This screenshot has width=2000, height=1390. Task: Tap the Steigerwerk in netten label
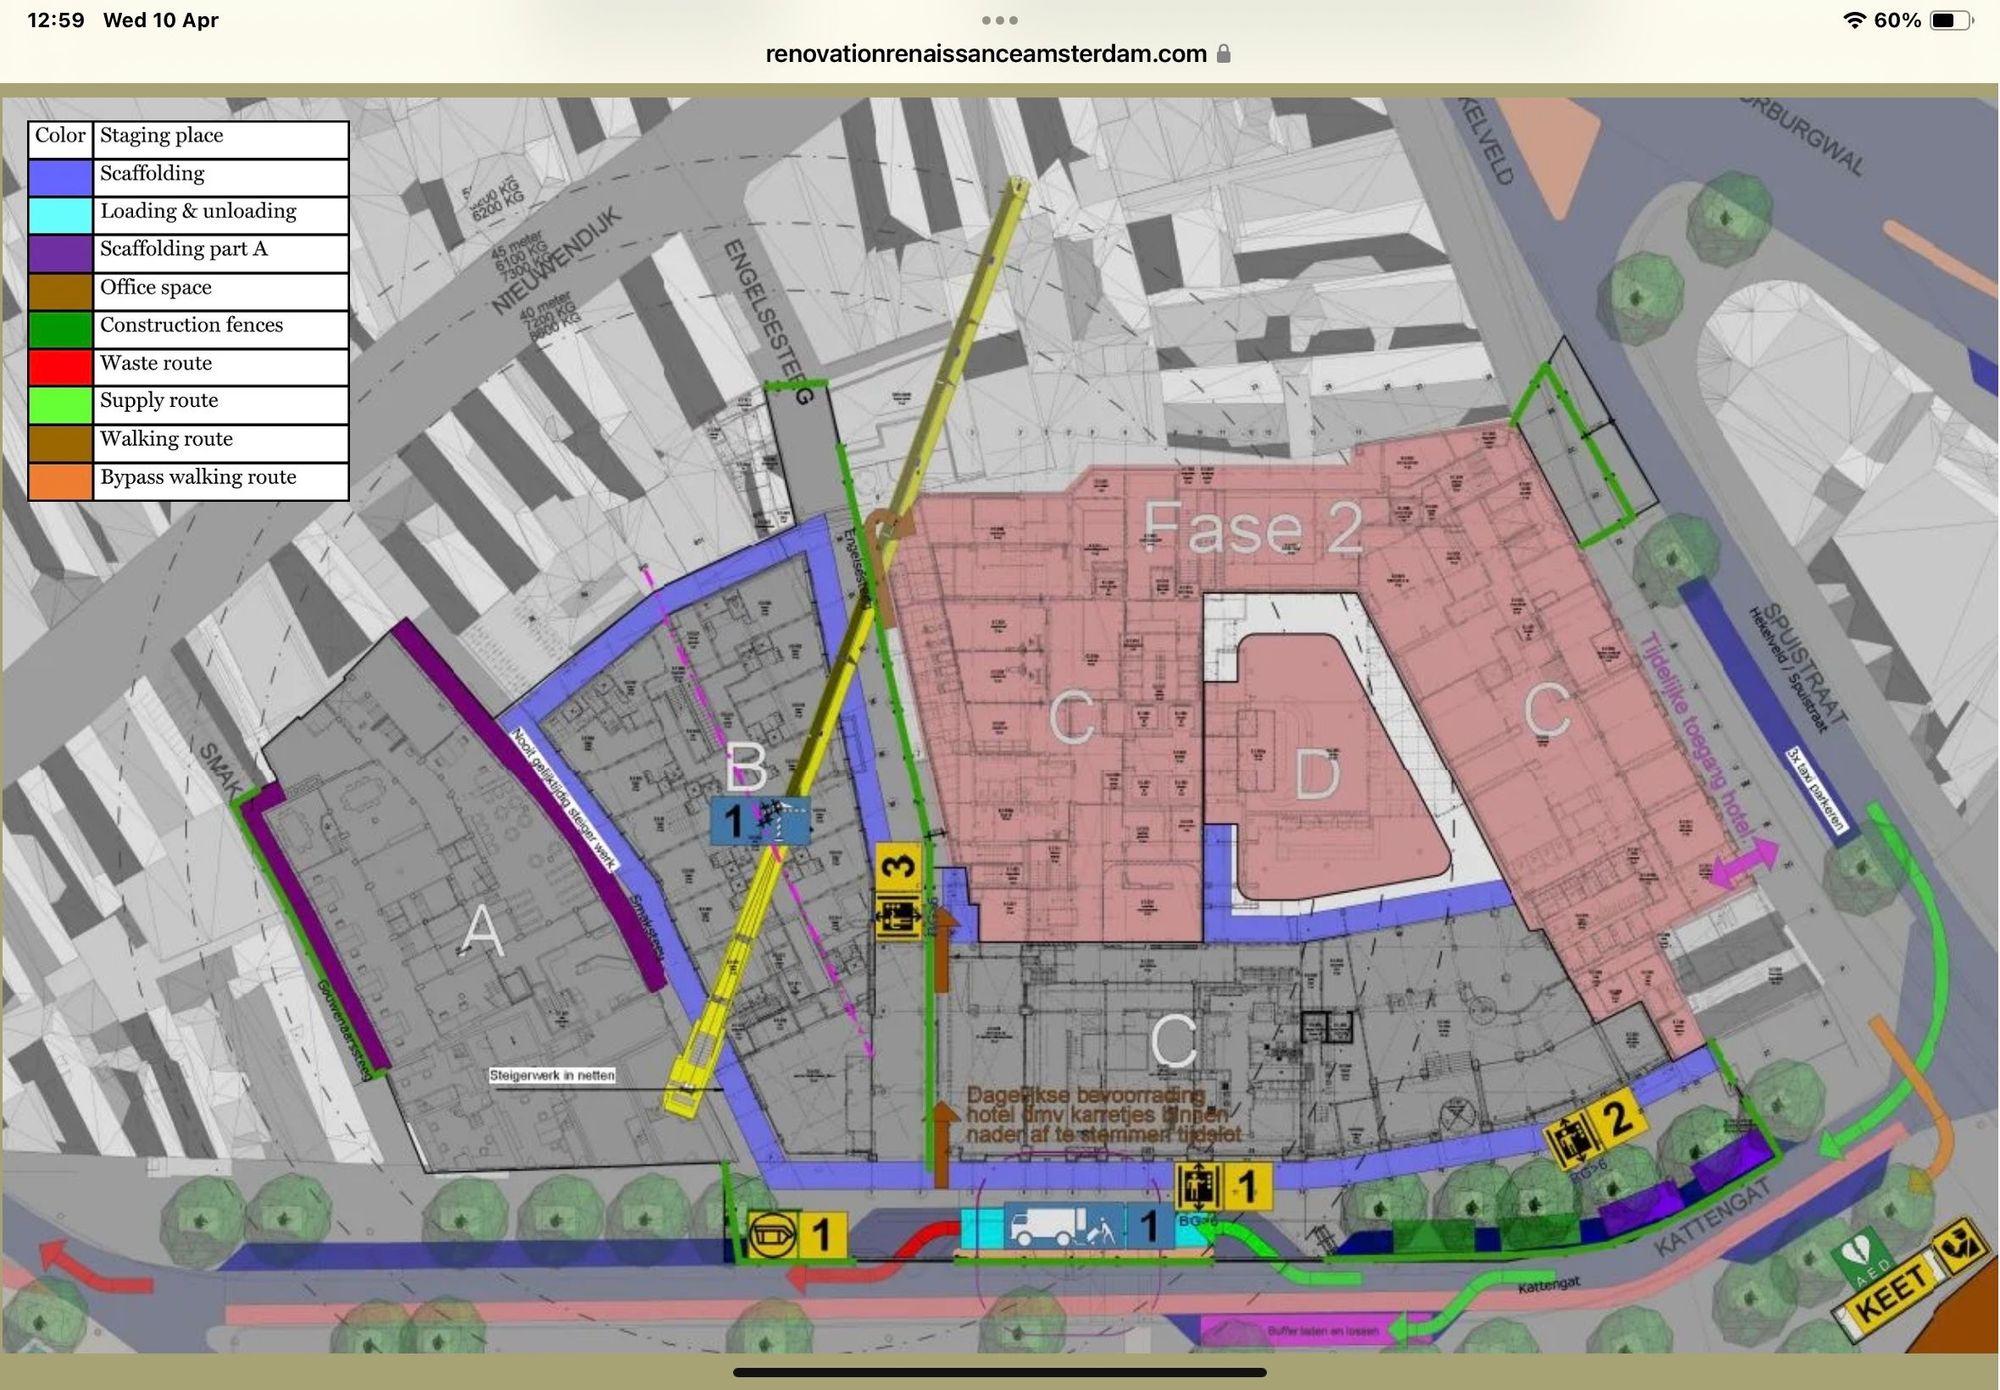point(552,1075)
